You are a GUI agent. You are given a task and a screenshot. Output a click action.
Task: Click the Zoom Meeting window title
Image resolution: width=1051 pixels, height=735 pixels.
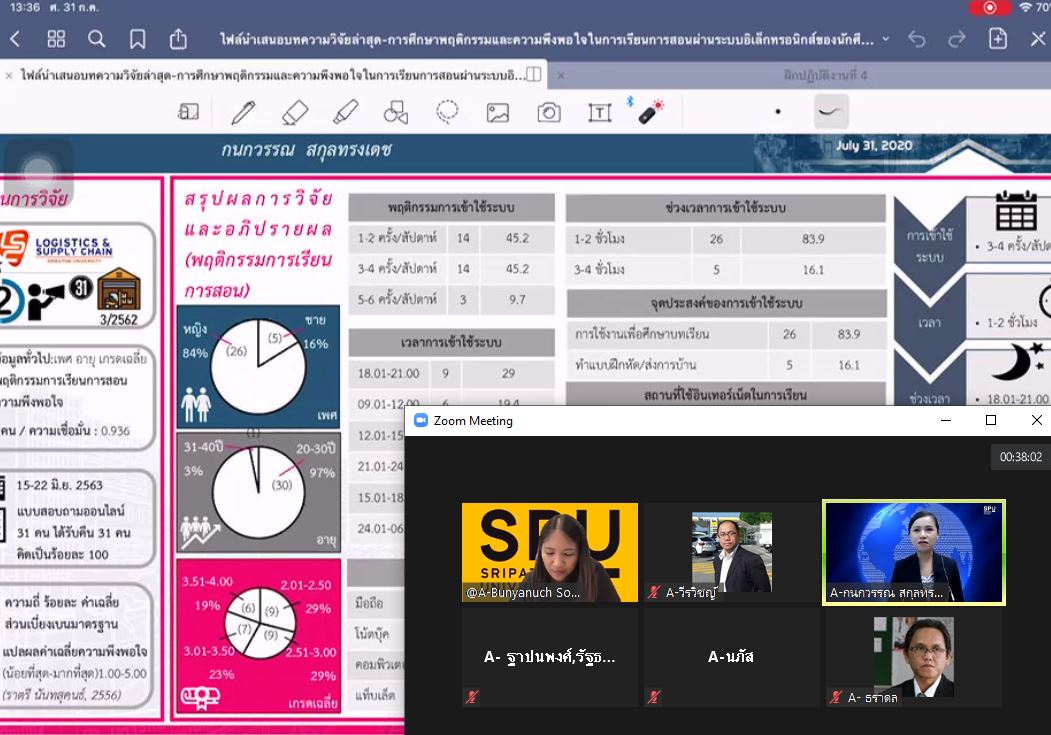(473, 421)
